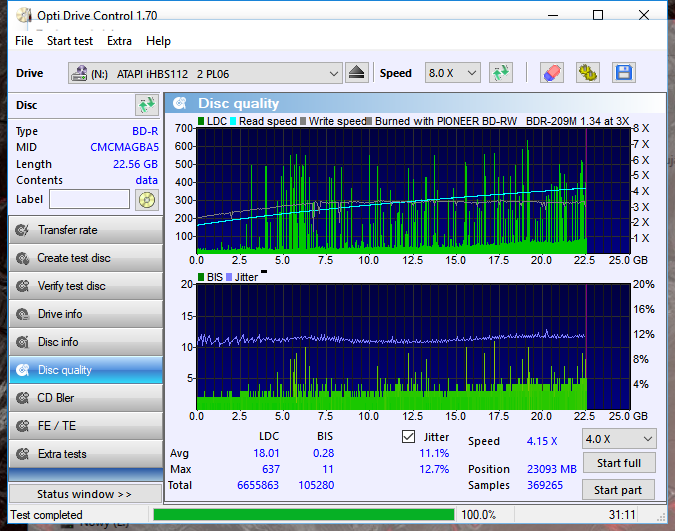Click inside the BIS jitter graph area
The width and height of the screenshot is (675, 531).
coord(413,347)
